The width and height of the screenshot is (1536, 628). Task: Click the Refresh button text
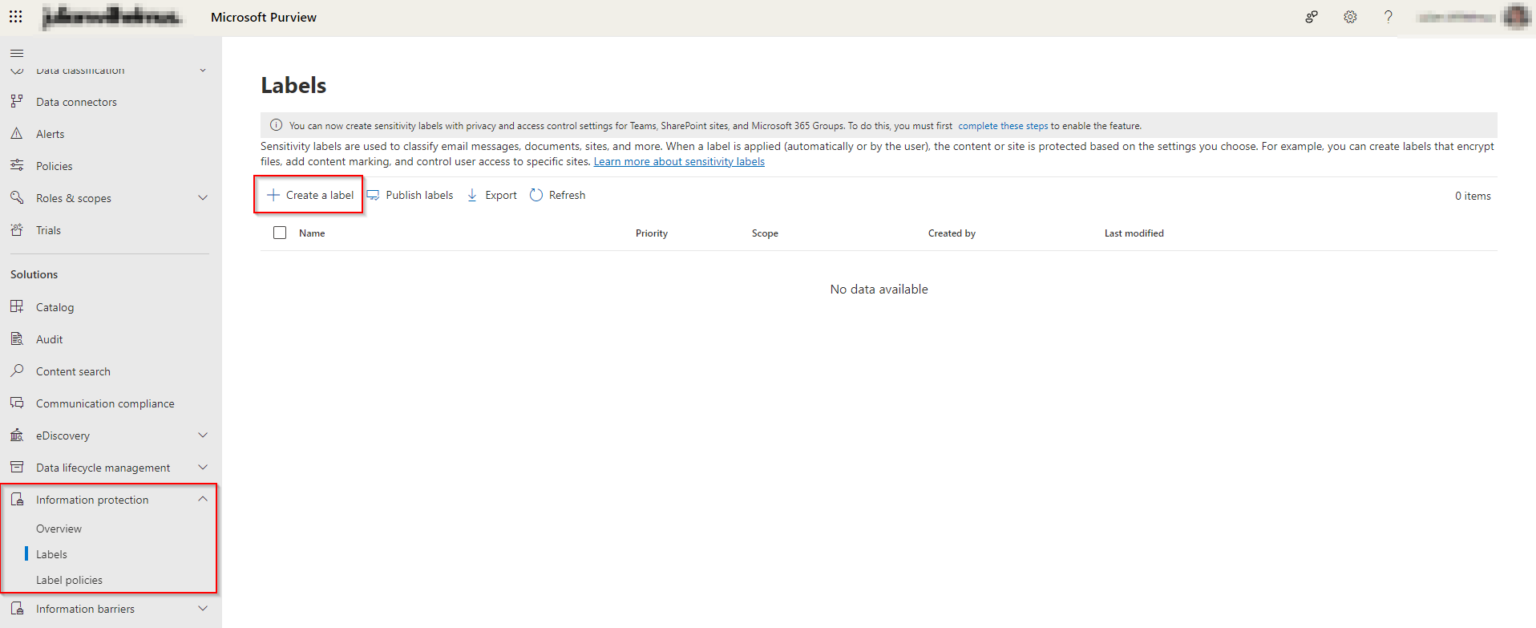[567, 195]
